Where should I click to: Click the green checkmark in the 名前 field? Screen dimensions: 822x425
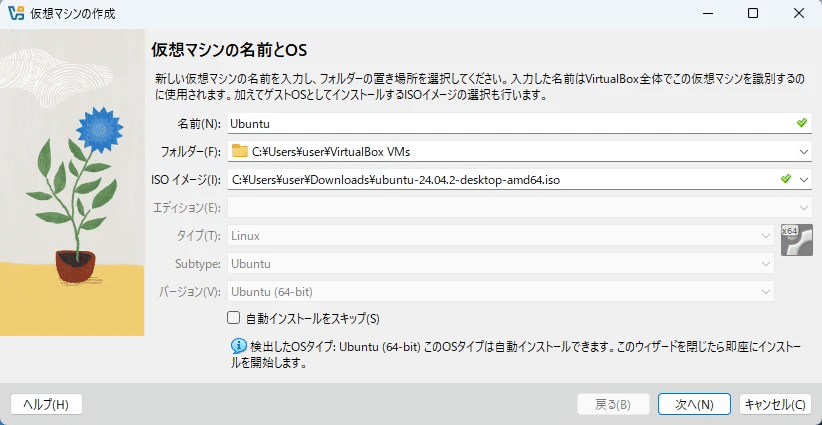tap(801, 123)
